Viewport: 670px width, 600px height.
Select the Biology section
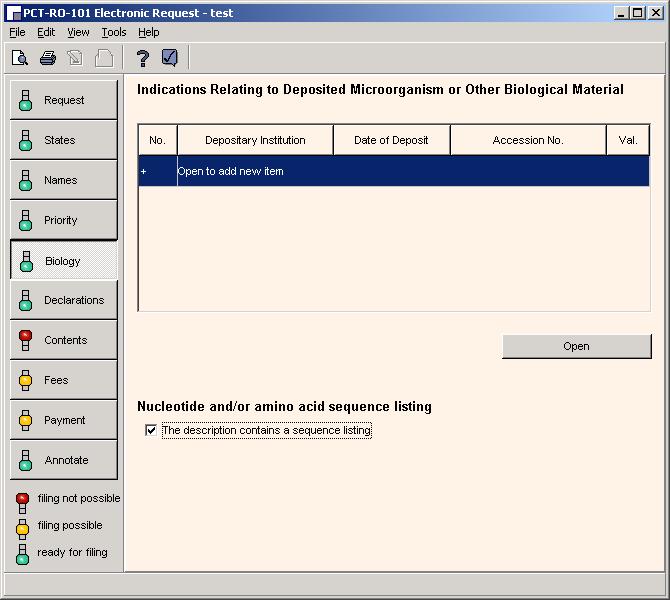click(x=64, y=261)
